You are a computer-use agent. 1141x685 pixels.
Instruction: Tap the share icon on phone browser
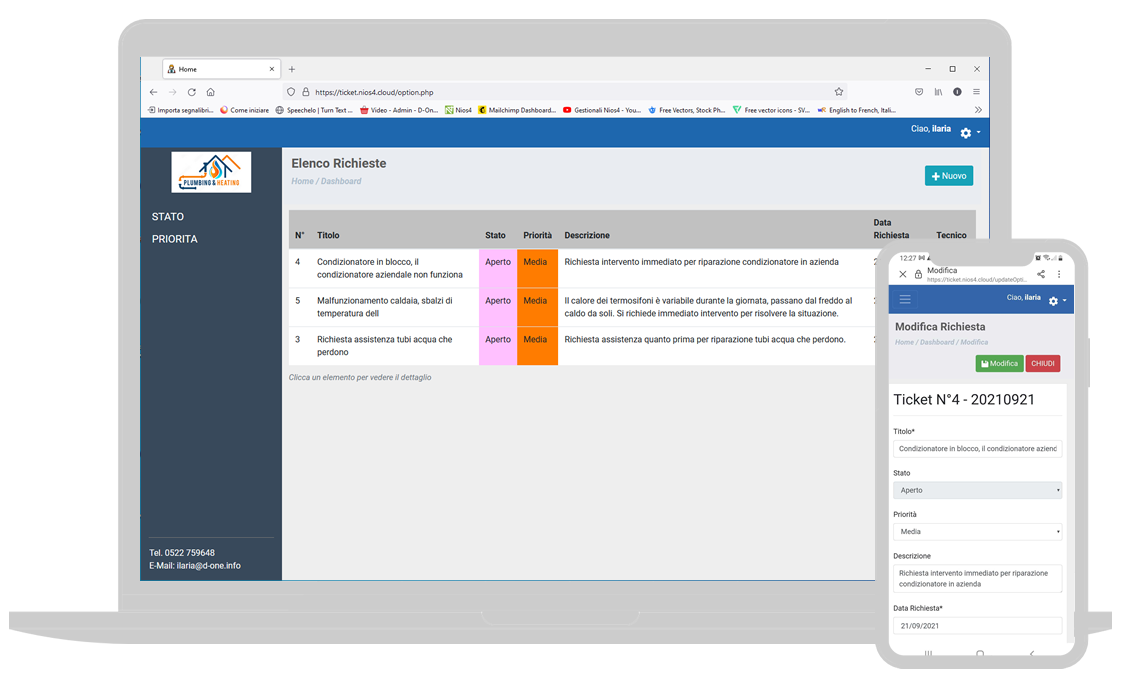coord(1041,274)
